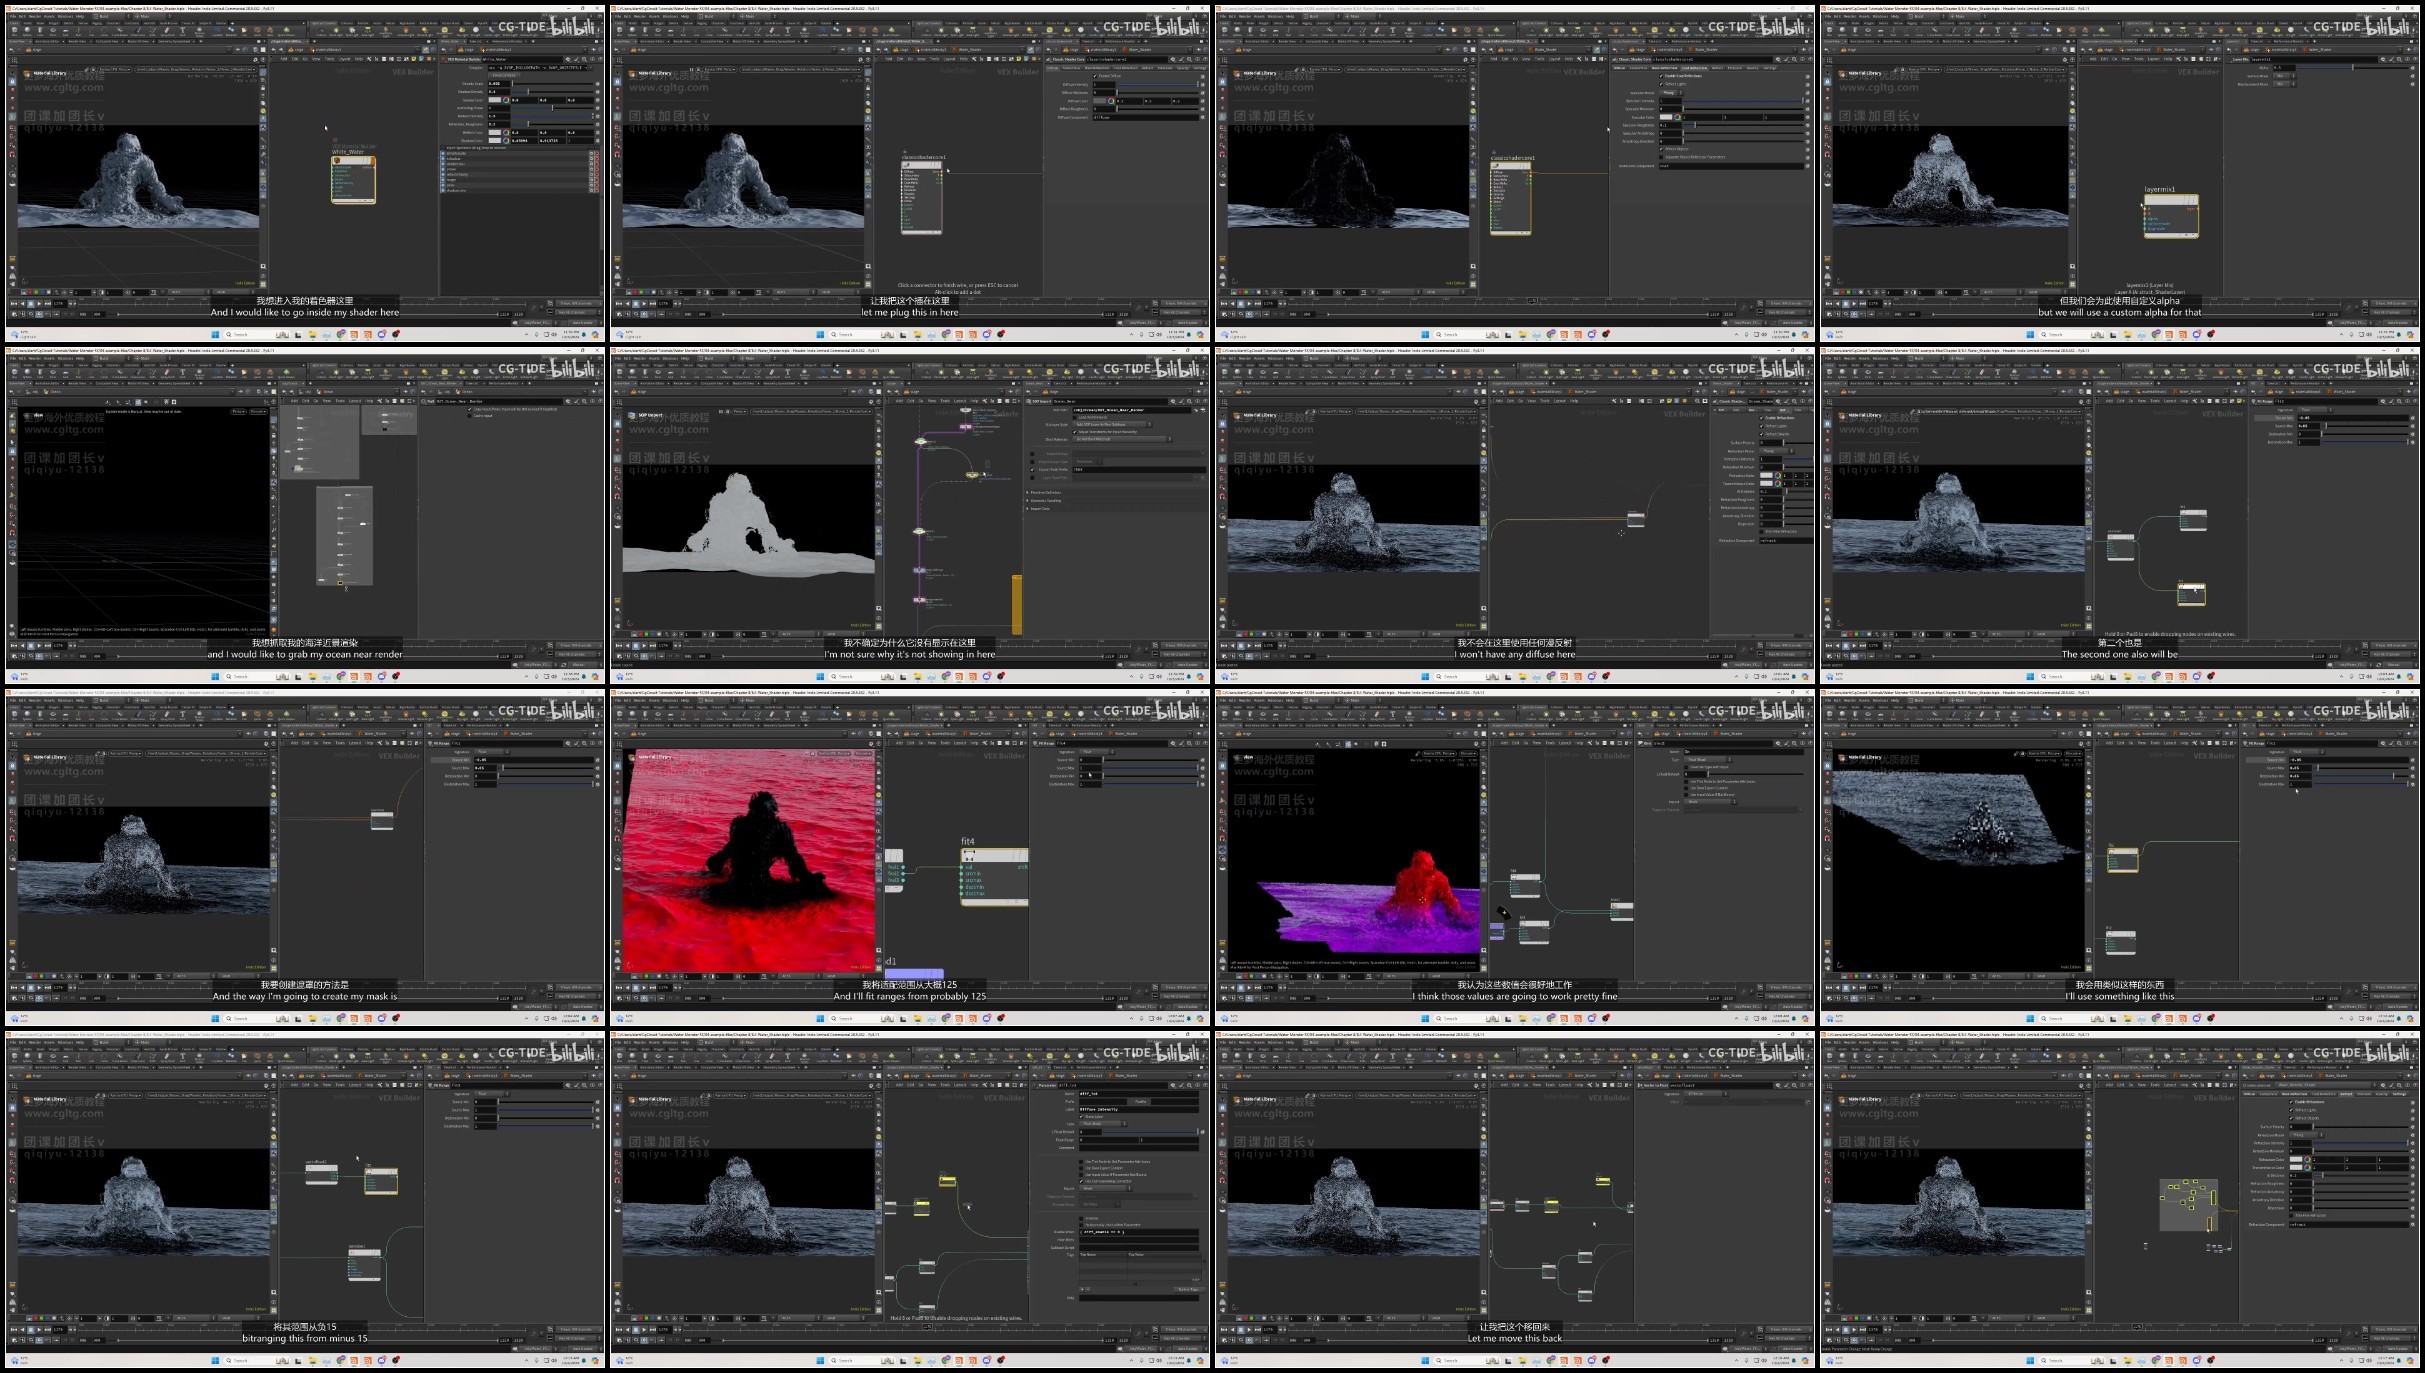Image resolution: width=2425 pixels, height=1373 pixels.
Task: Click Camera shelf tool in 'inside my shader' frame
Action: [323, 30]
